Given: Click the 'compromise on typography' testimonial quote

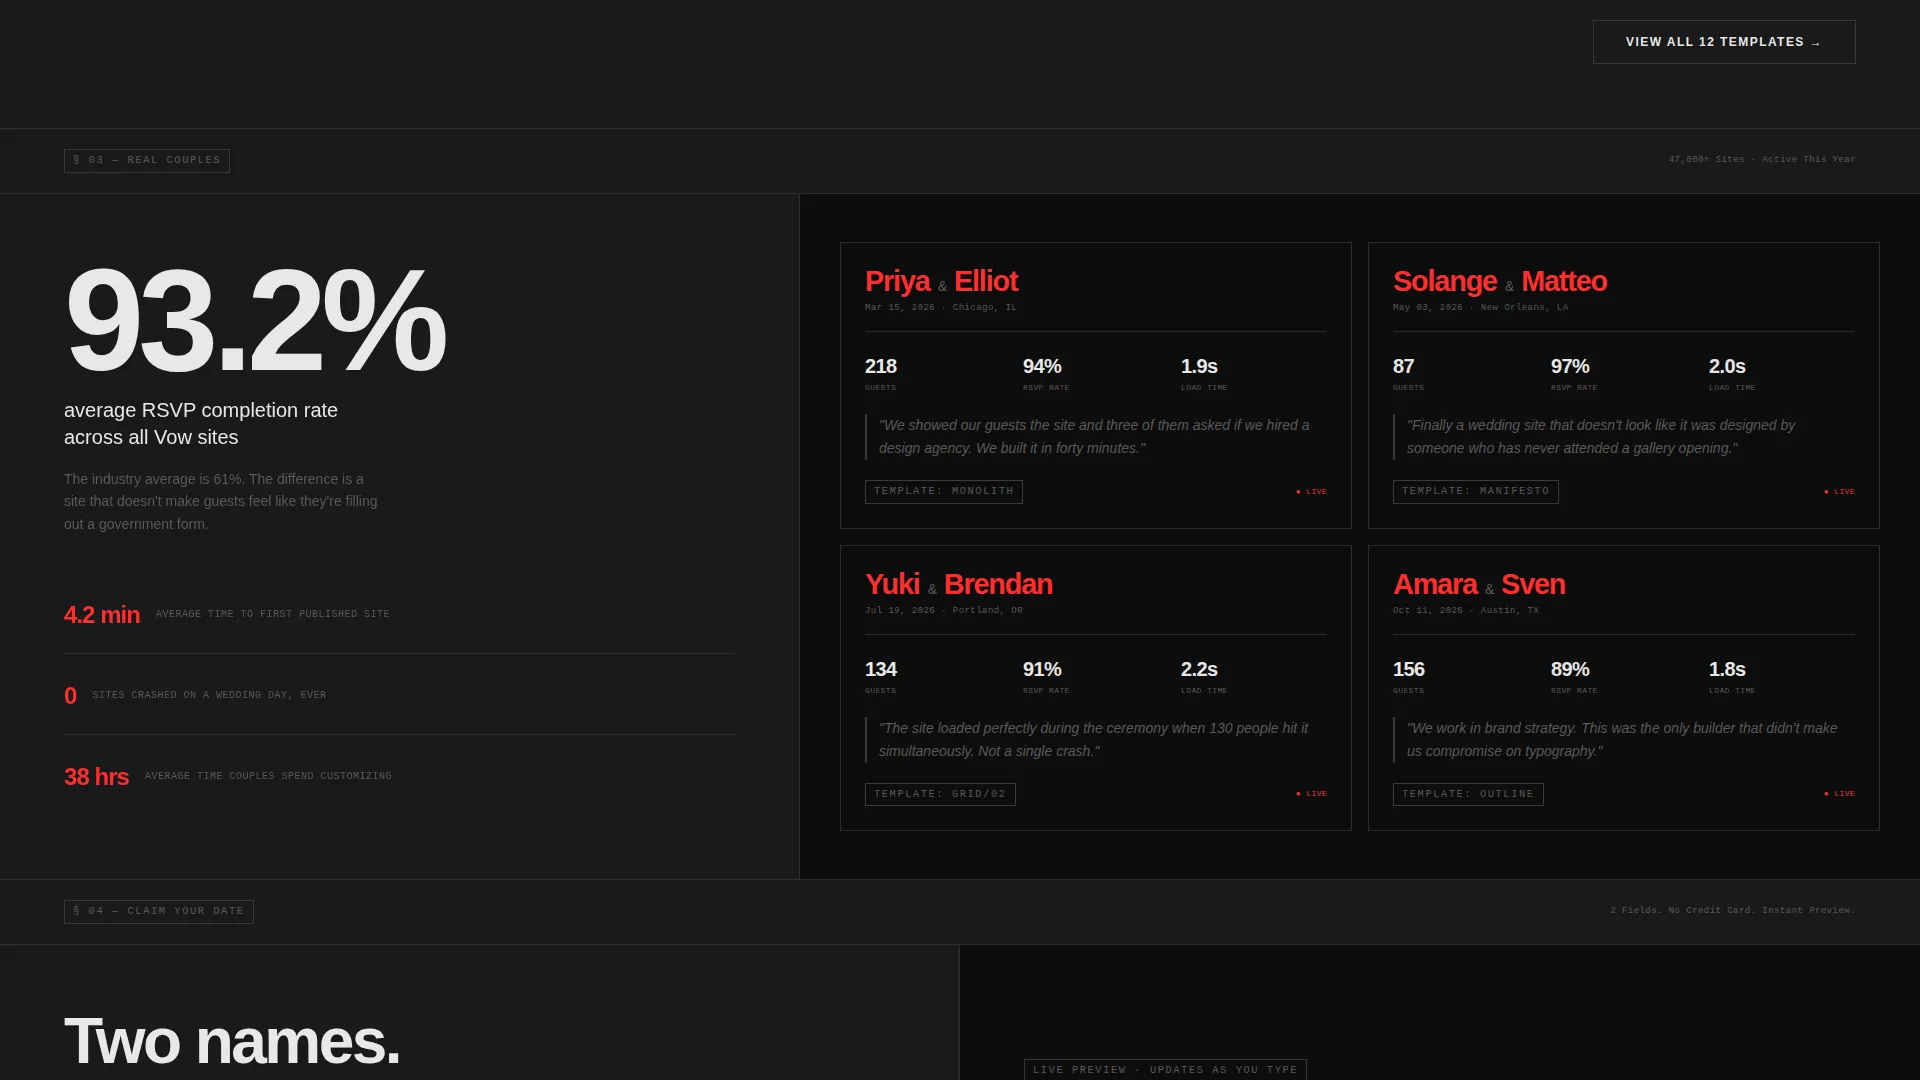Looking at the screenshot, I should 1624,740.
